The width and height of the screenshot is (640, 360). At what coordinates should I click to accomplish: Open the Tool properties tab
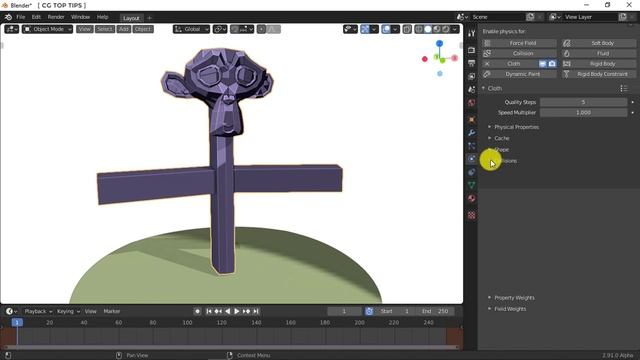pyautogui.click(x=471, y=33)
